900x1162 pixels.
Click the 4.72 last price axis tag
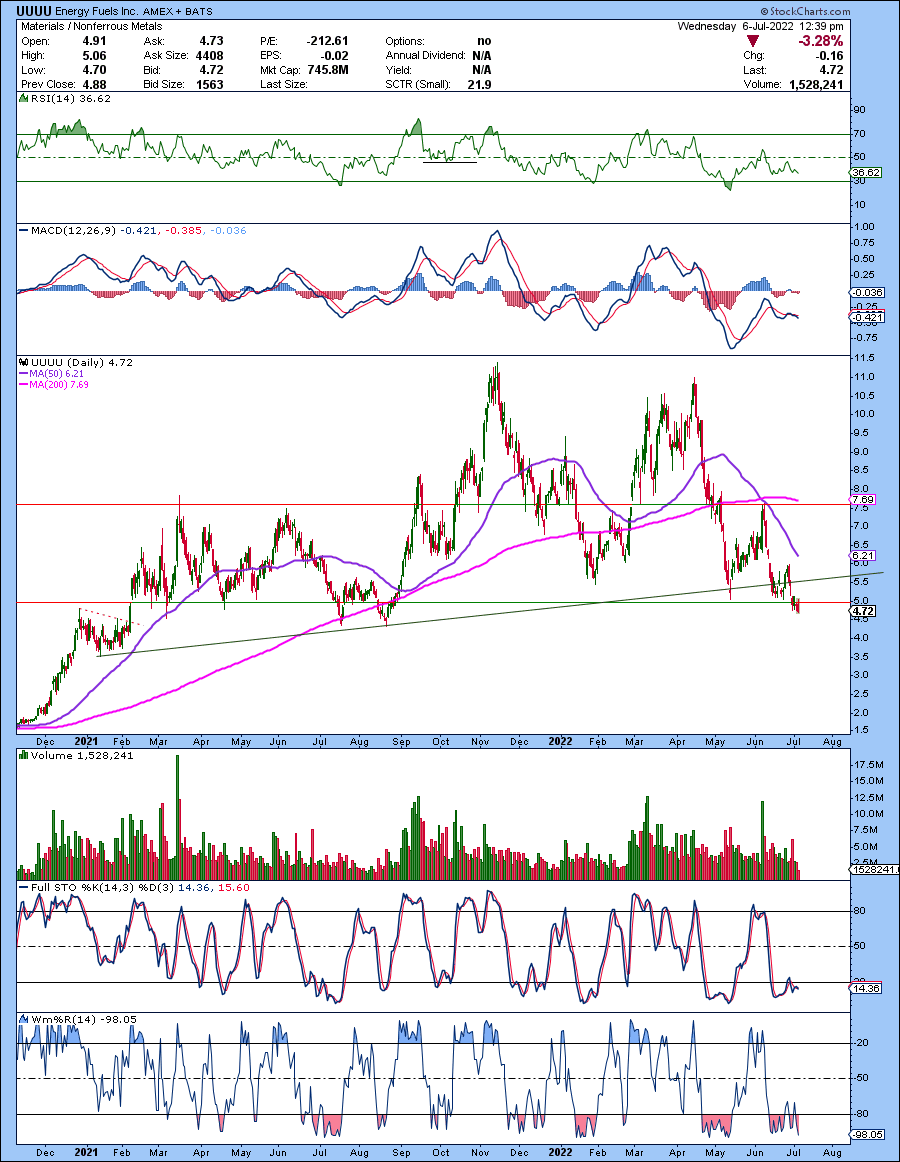pyautogui.click(x=864, y=611)
